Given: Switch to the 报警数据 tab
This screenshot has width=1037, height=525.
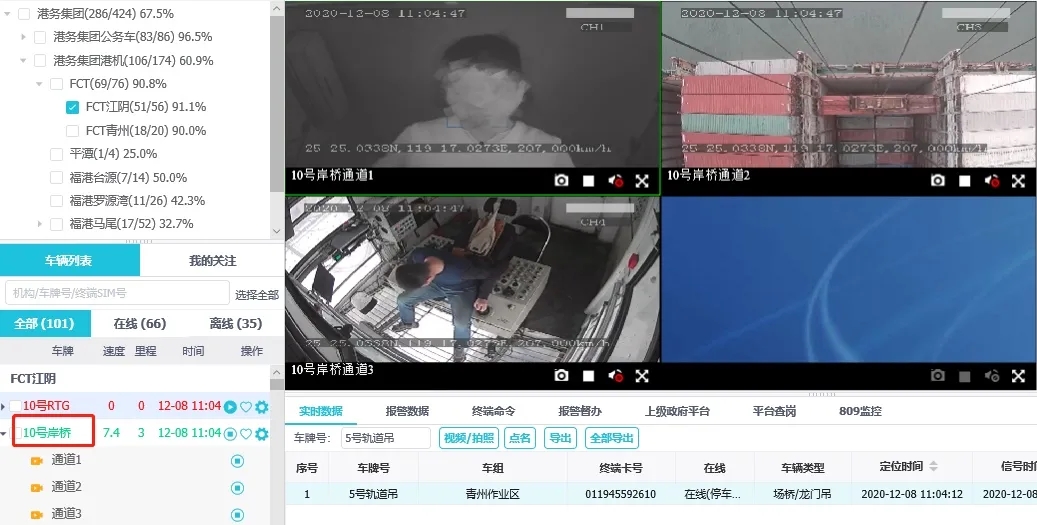Looking at the screenshot, I should [x=407, y=410].
